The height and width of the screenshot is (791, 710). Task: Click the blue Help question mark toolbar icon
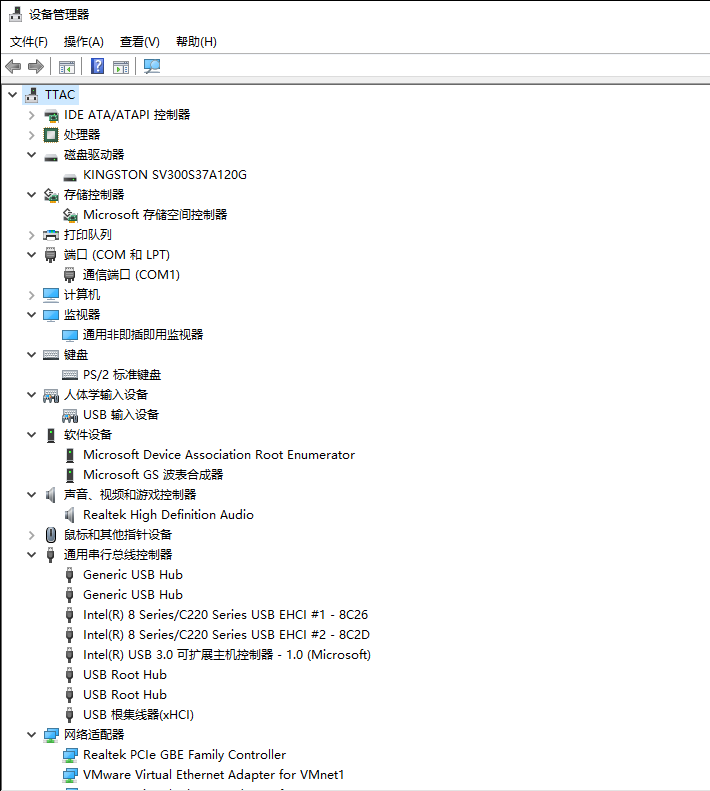(97, 66)
